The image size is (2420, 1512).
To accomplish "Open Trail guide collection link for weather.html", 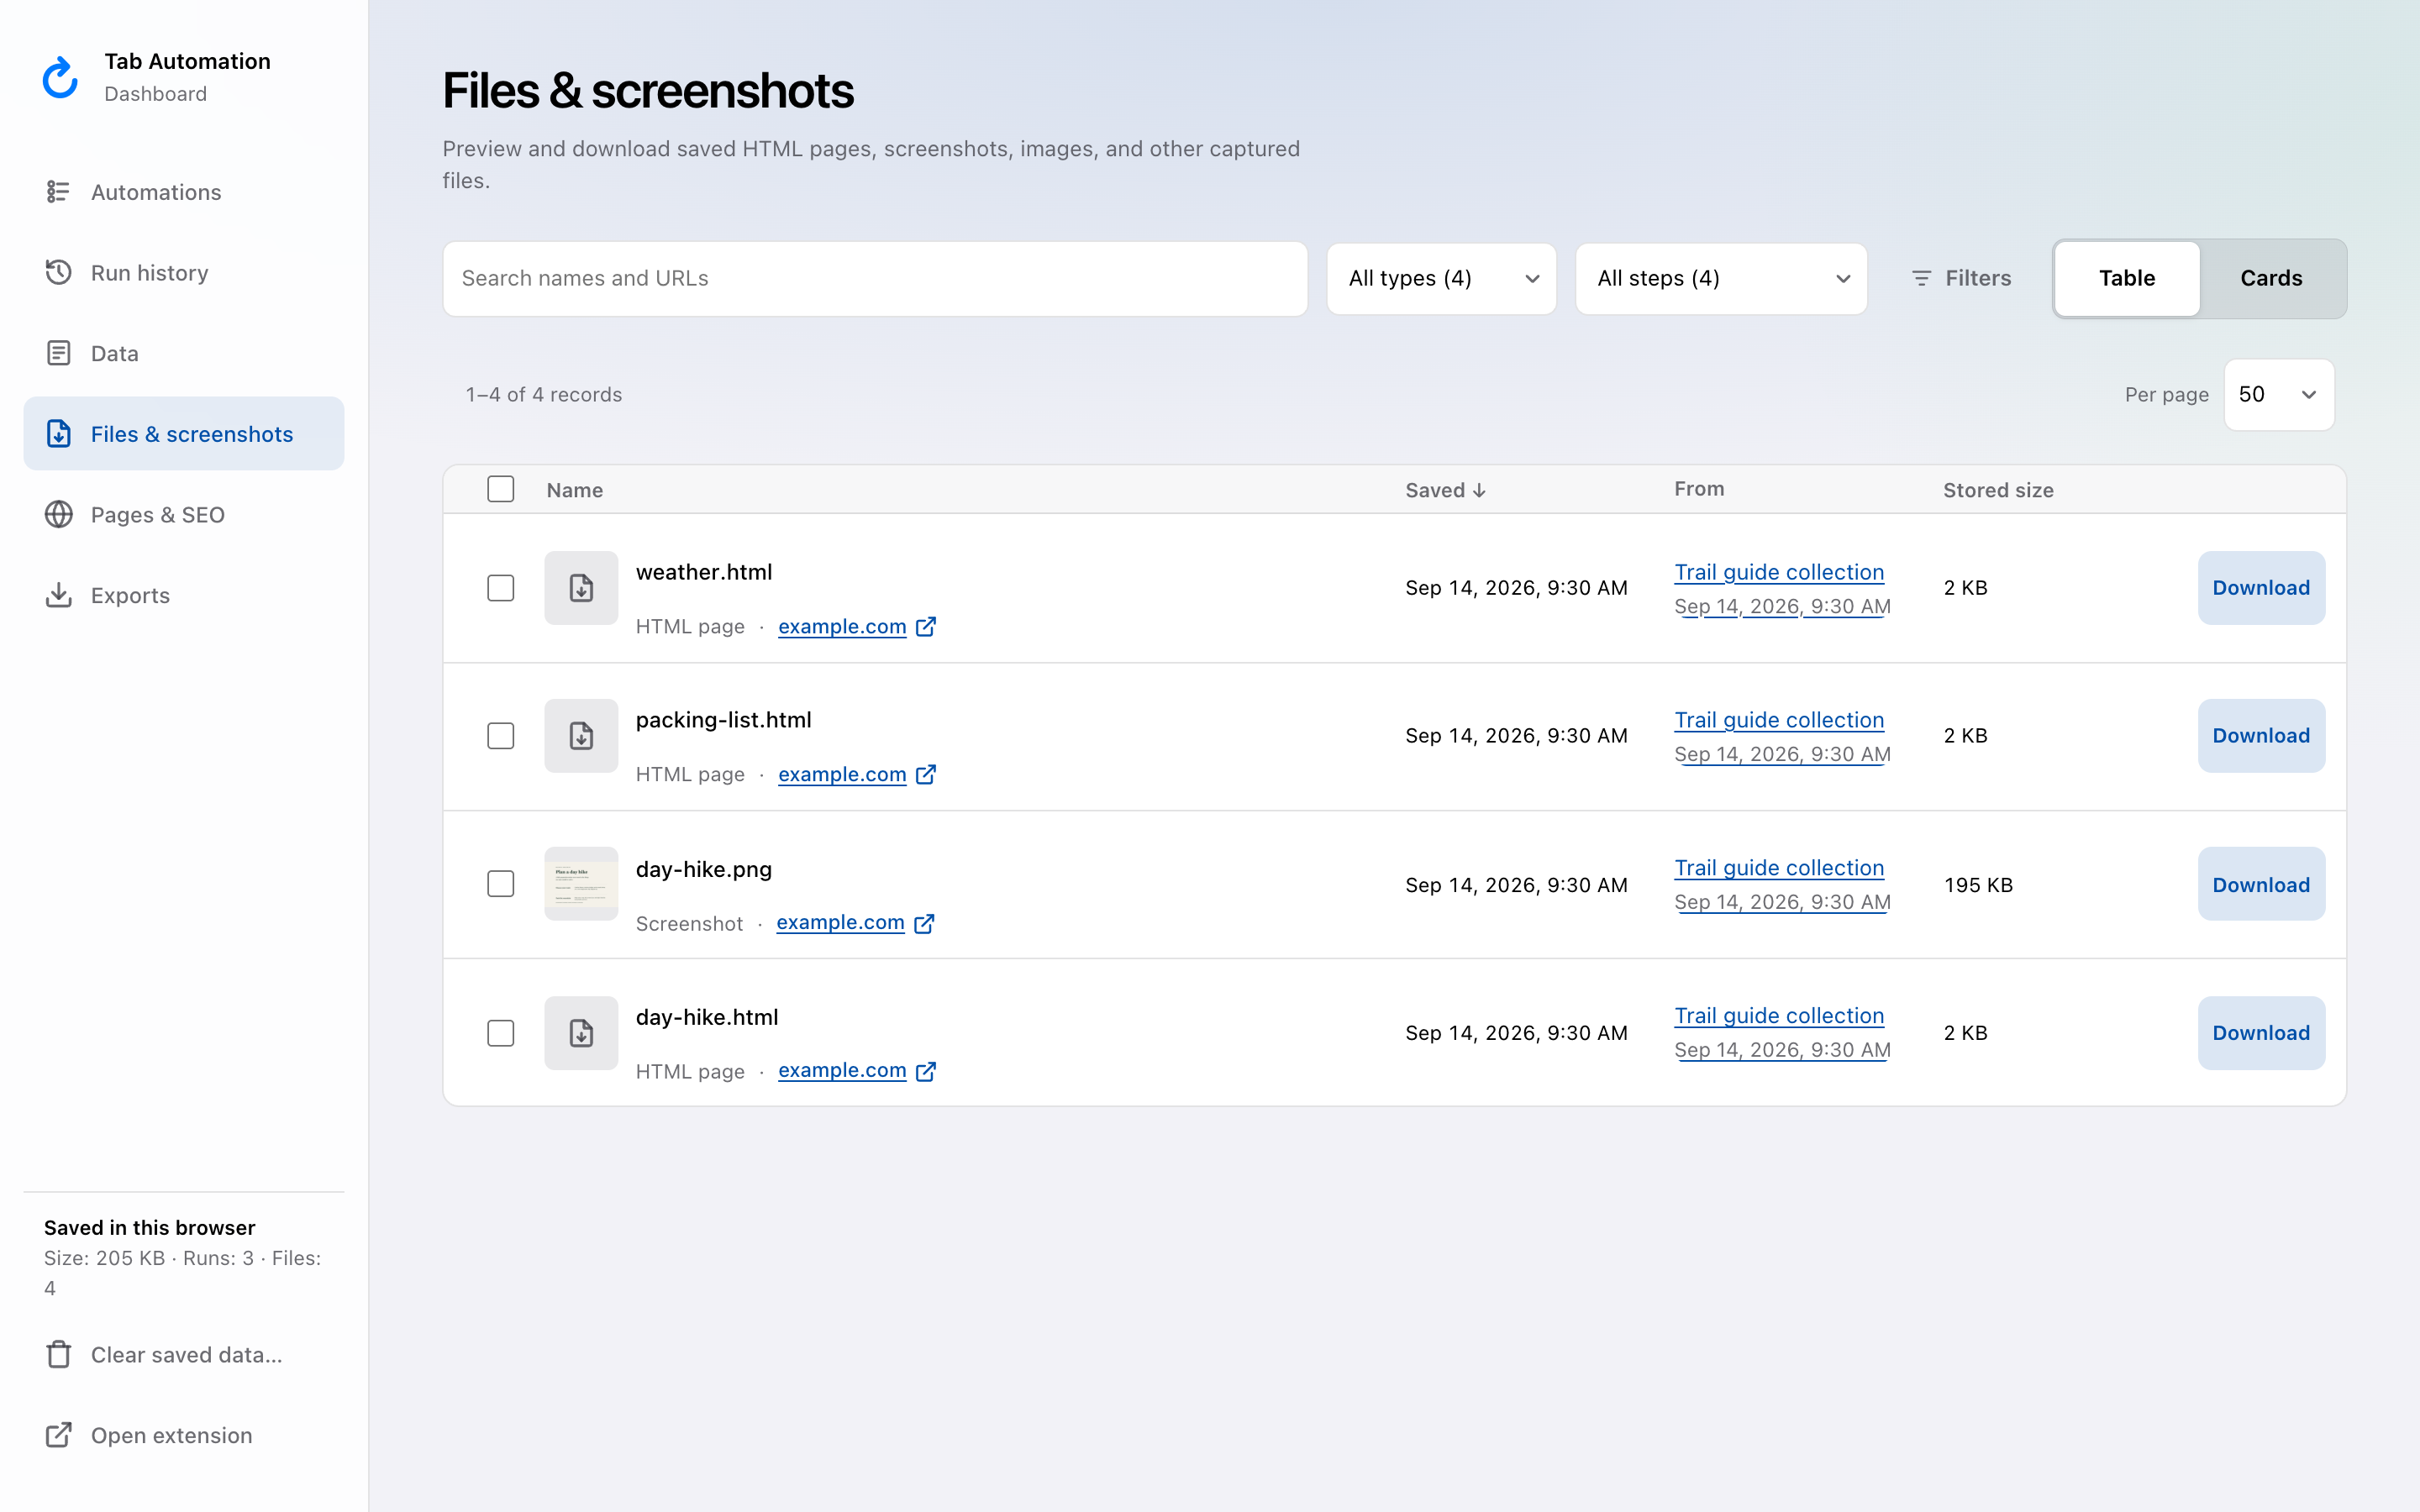I will coord(1779,572).
